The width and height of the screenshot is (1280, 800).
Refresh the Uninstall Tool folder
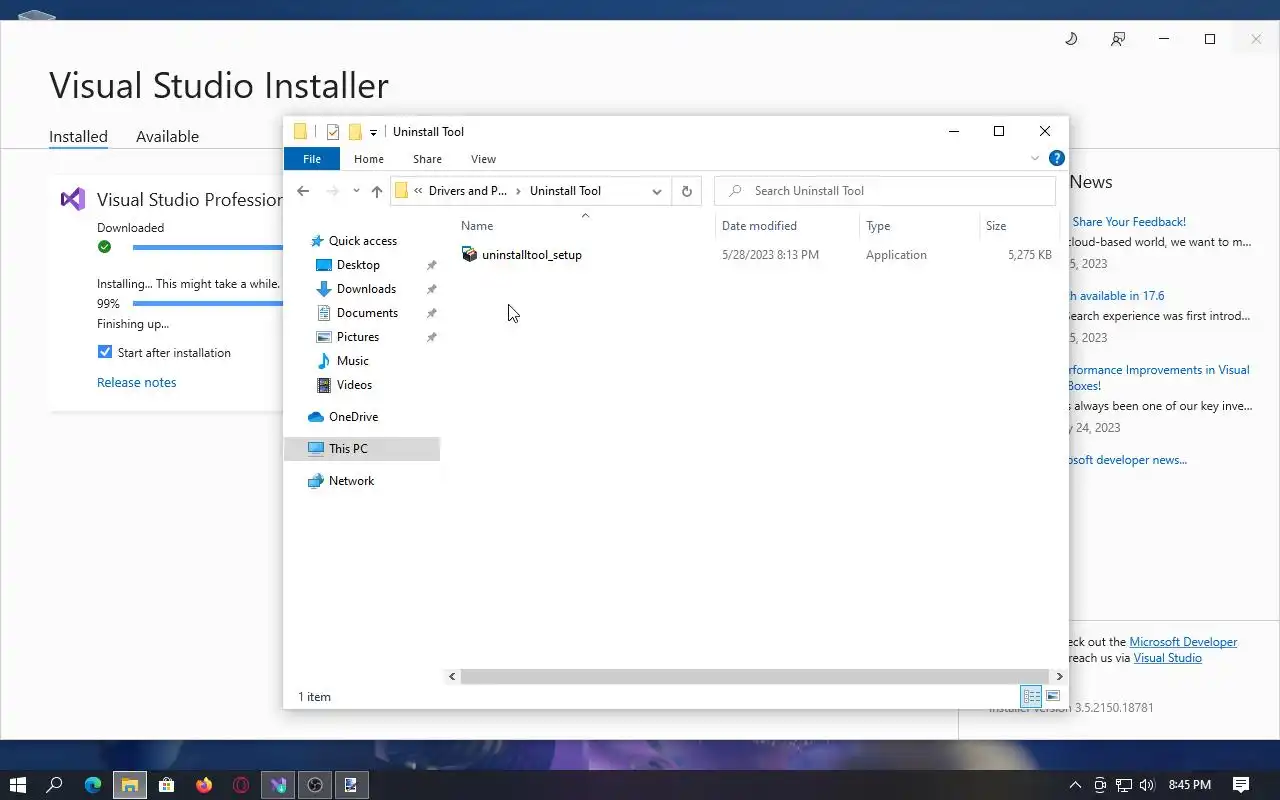click(x=686, y=191)
